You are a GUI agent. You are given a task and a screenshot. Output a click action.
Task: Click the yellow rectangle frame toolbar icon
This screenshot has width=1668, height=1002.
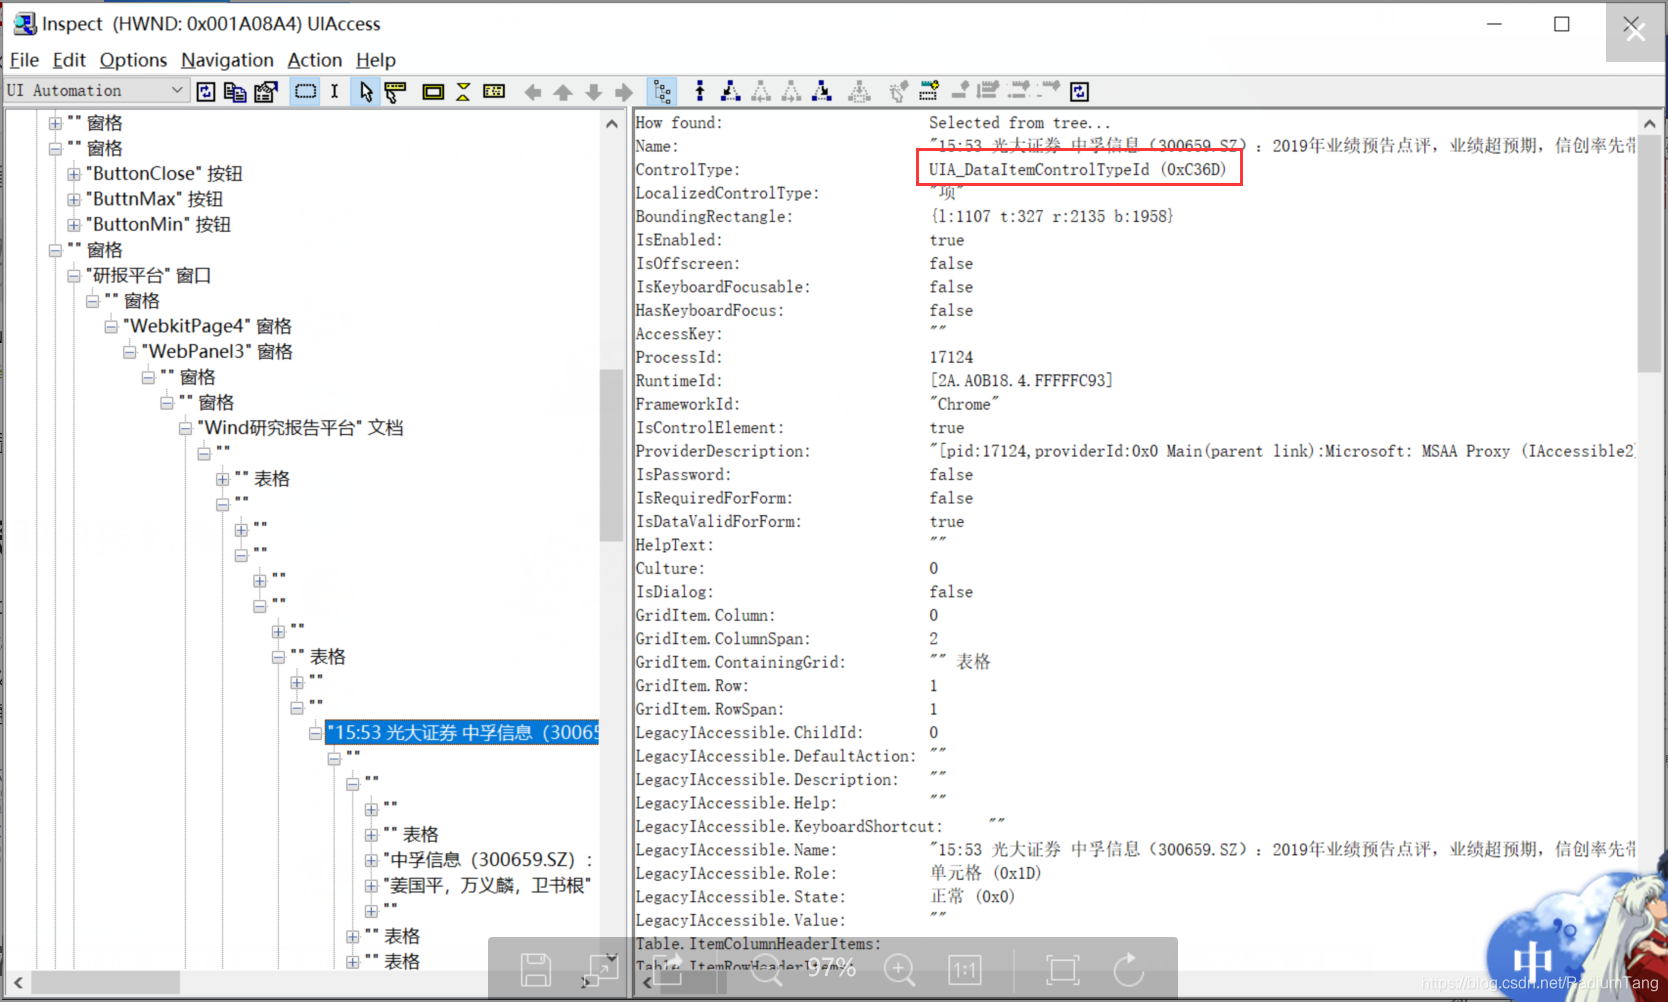tap(433, 92)
